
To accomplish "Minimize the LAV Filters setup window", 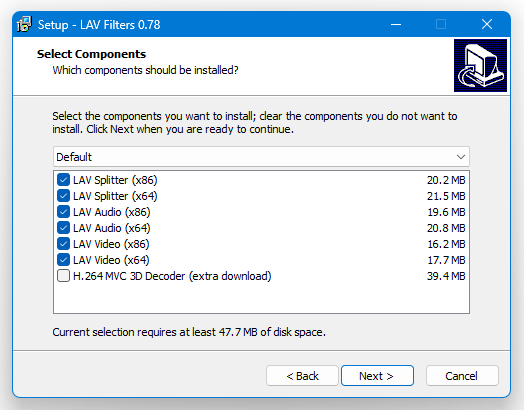I will tap(396, 24).
